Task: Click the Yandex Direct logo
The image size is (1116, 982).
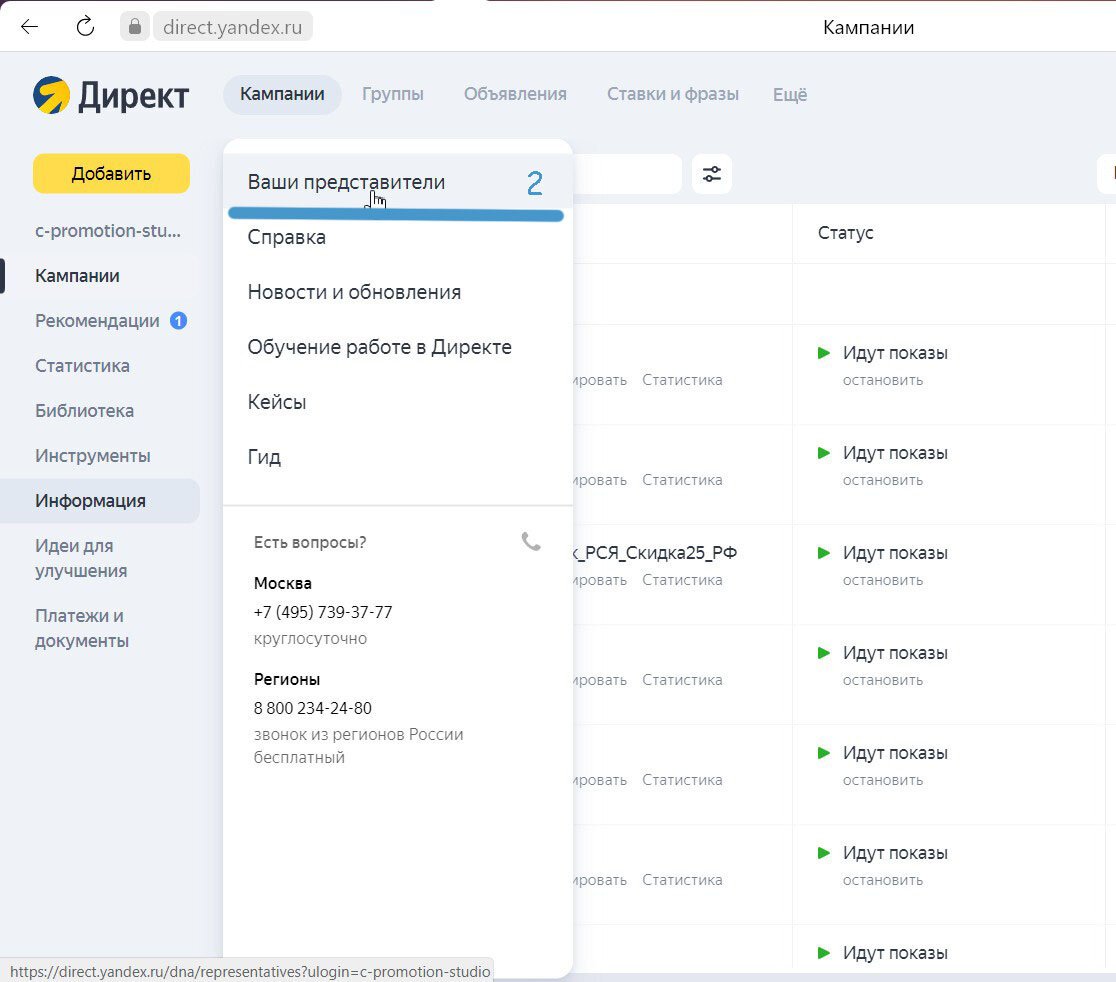Action: [x=111, y=95]
